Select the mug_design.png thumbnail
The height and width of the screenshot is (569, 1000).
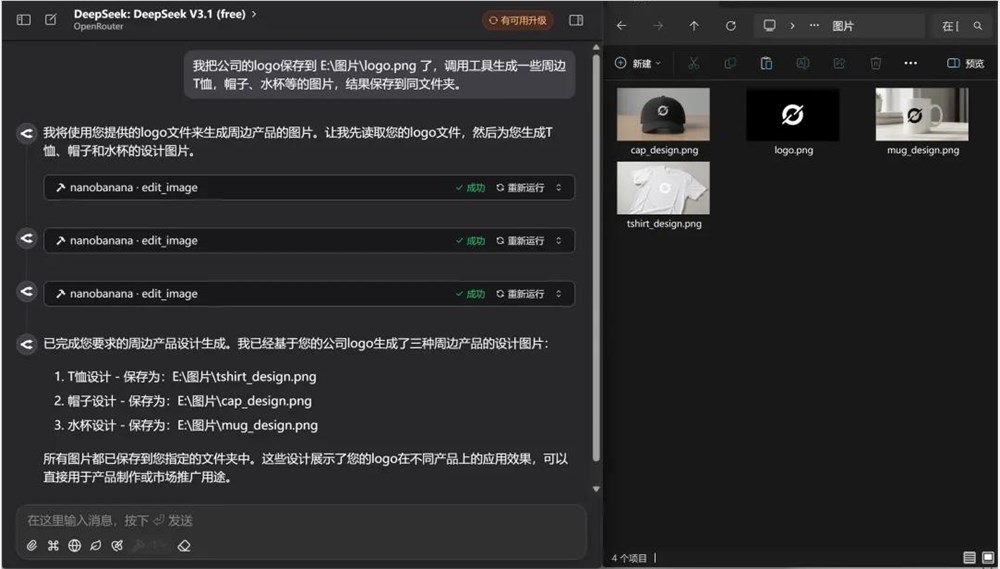(922, 114)
